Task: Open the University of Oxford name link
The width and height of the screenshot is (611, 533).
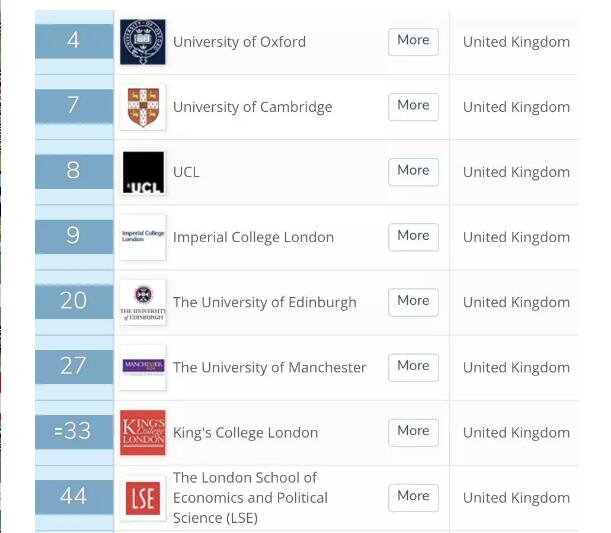Action: (239, 42)
